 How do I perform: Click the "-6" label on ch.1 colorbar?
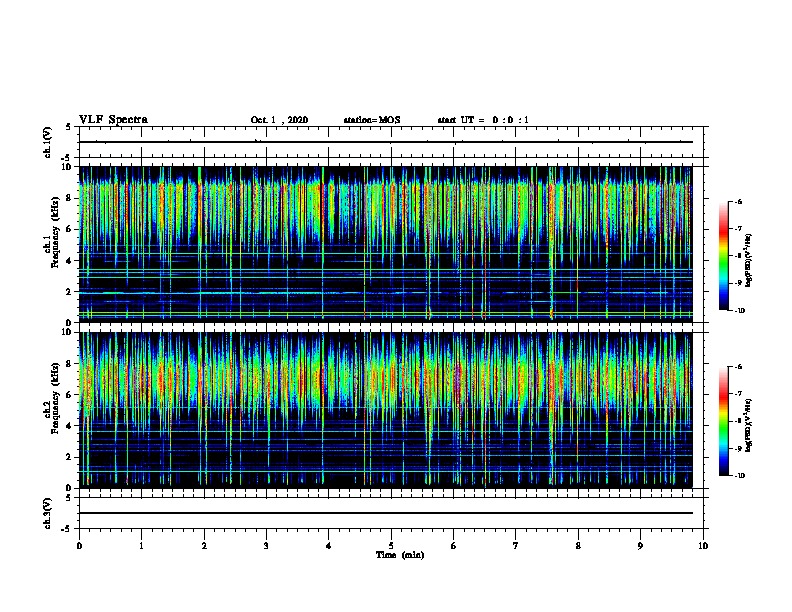738,202
